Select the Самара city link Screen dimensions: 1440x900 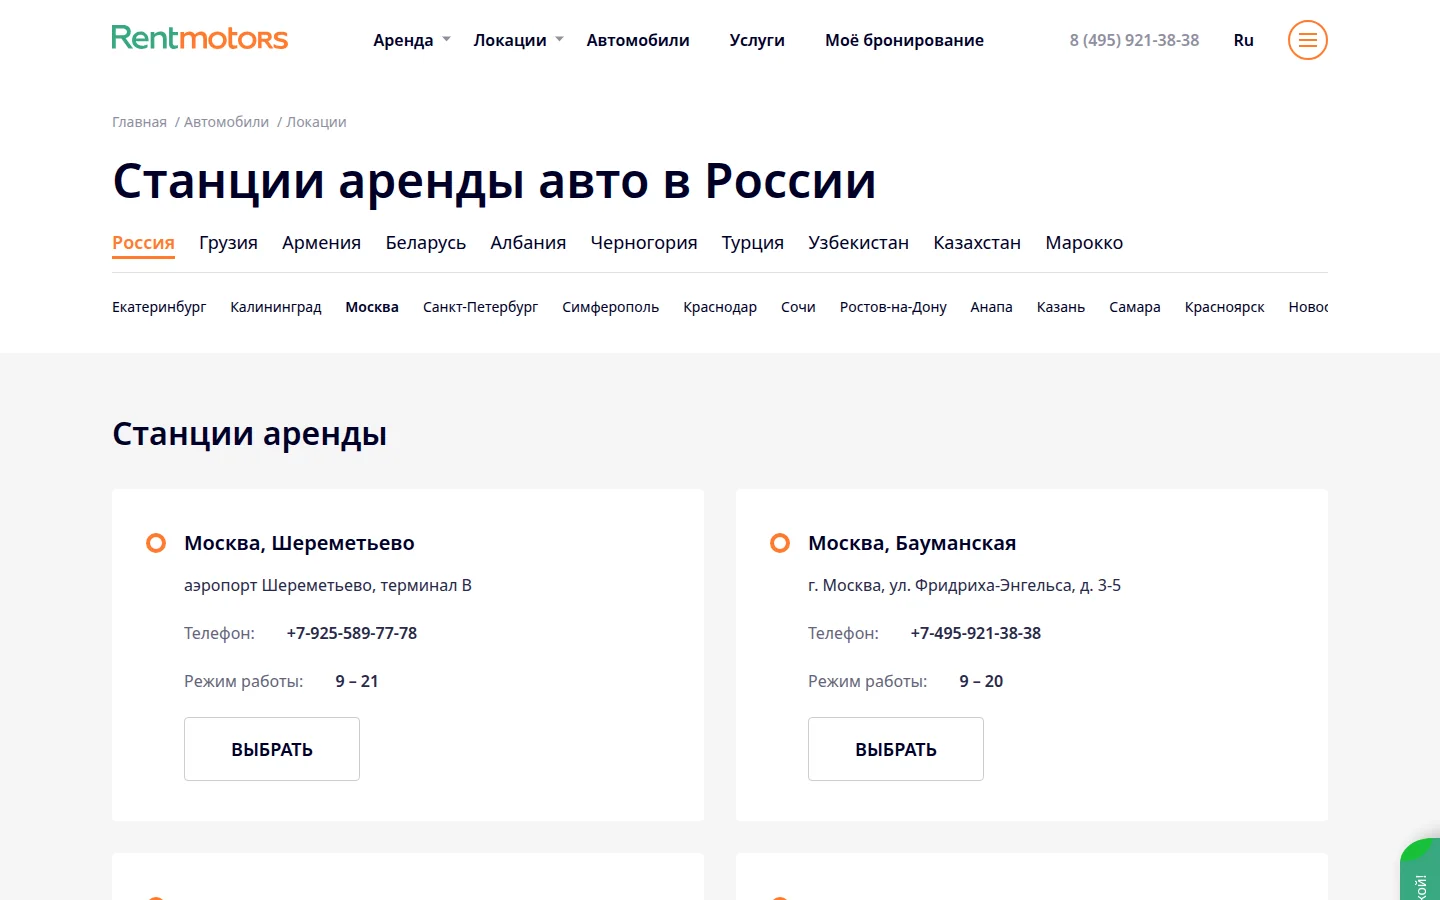tap(1135, 307)
